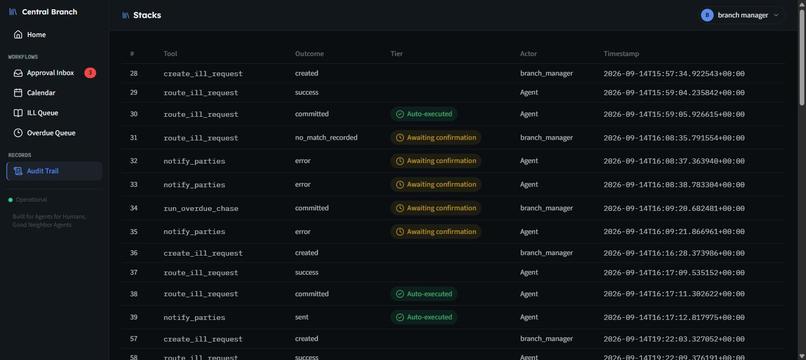806x360 pixels.
Task: Click the Central Branch logo icon
Action: tap(13, 12)
